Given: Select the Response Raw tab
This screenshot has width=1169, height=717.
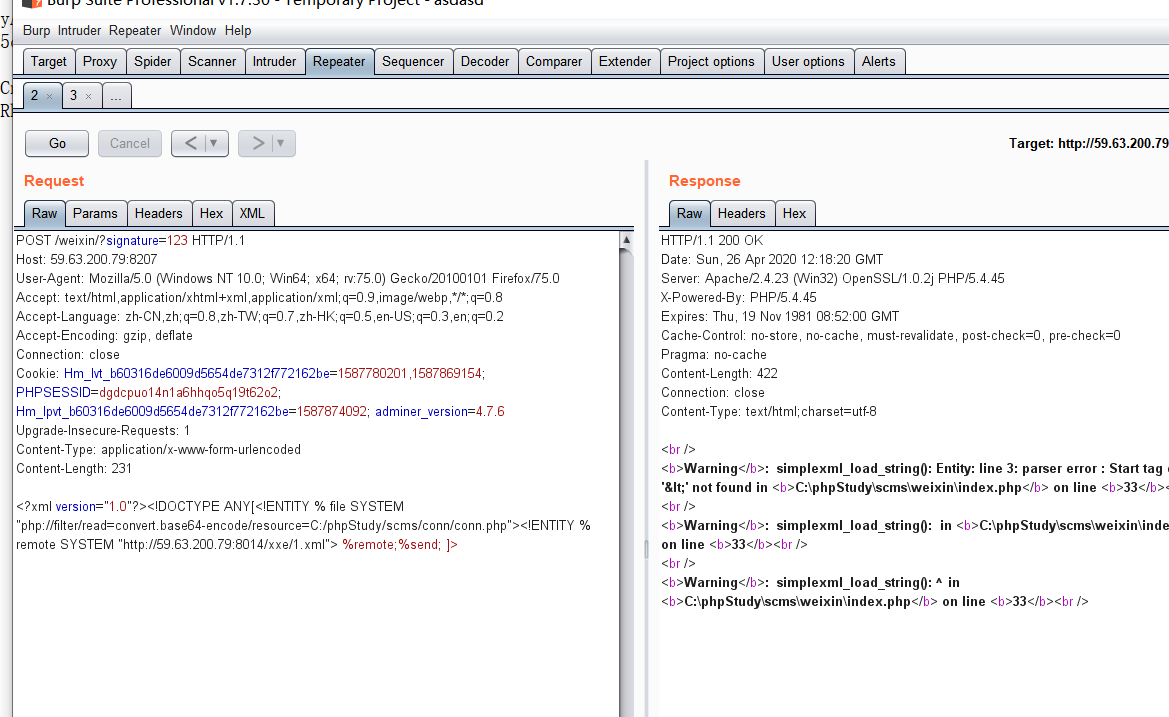Looking at the screenshot, I should [690, 213].
